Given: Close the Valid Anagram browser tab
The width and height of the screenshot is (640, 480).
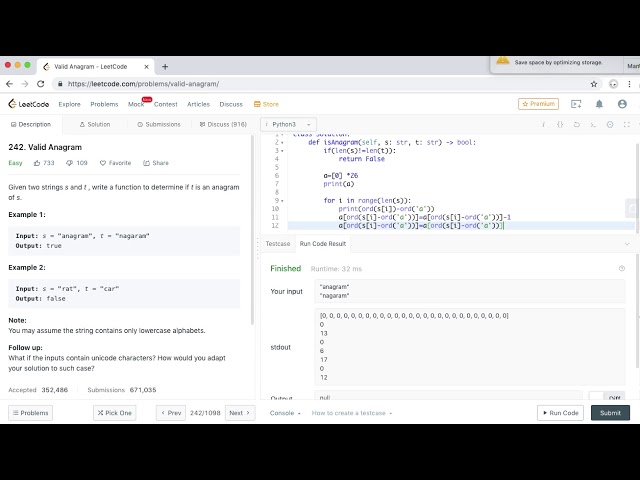Looking at the screenshot, I should 147,67.
